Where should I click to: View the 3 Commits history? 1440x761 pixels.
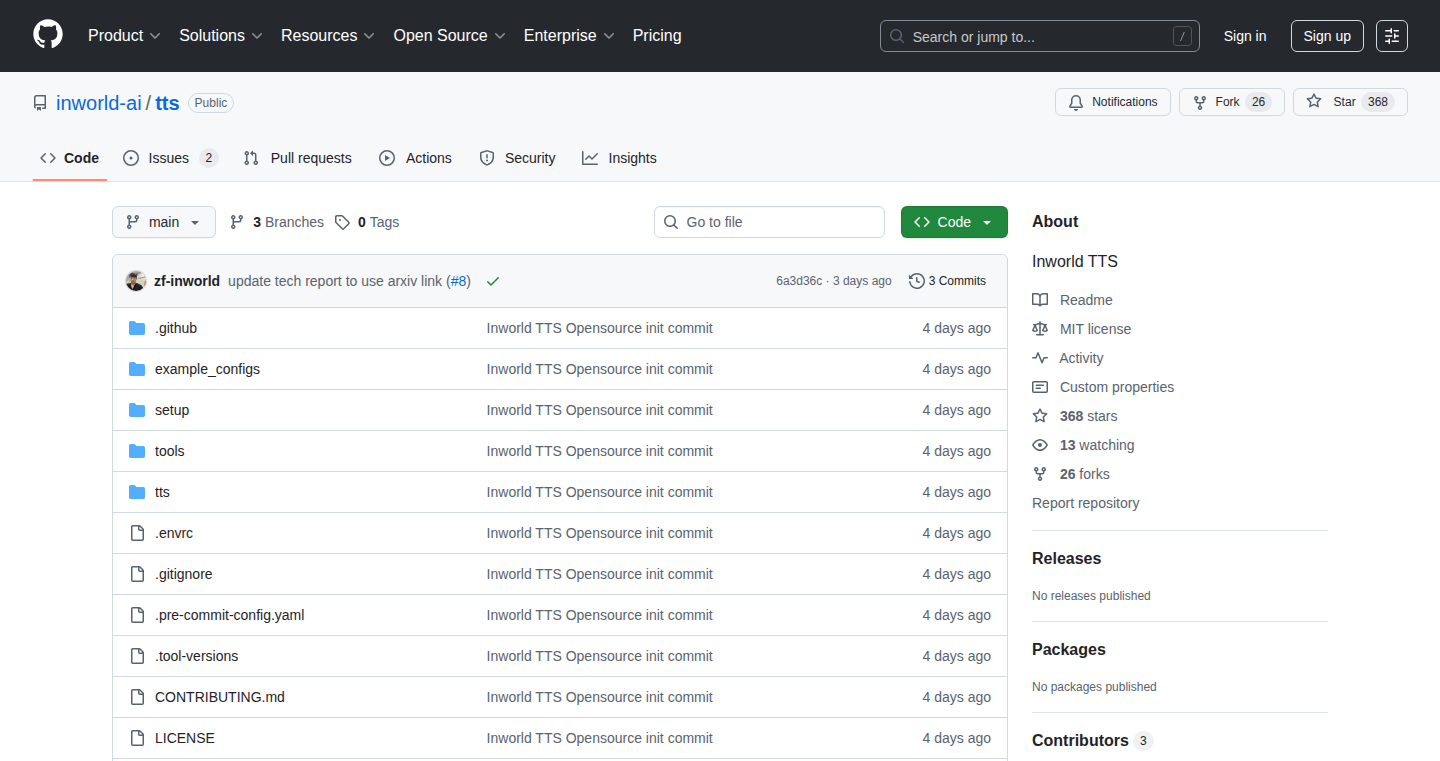(x=947, y=281)
